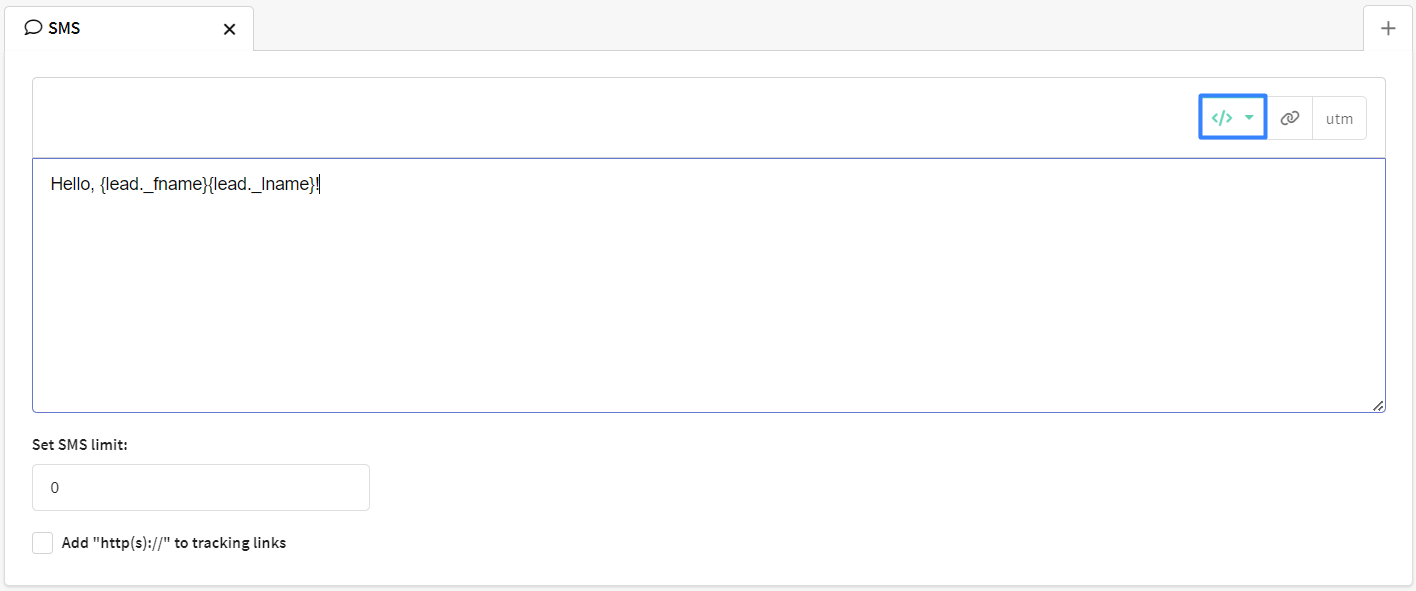Close the SMS tab with the X
1416x591 pixels.
click(229, 29)
